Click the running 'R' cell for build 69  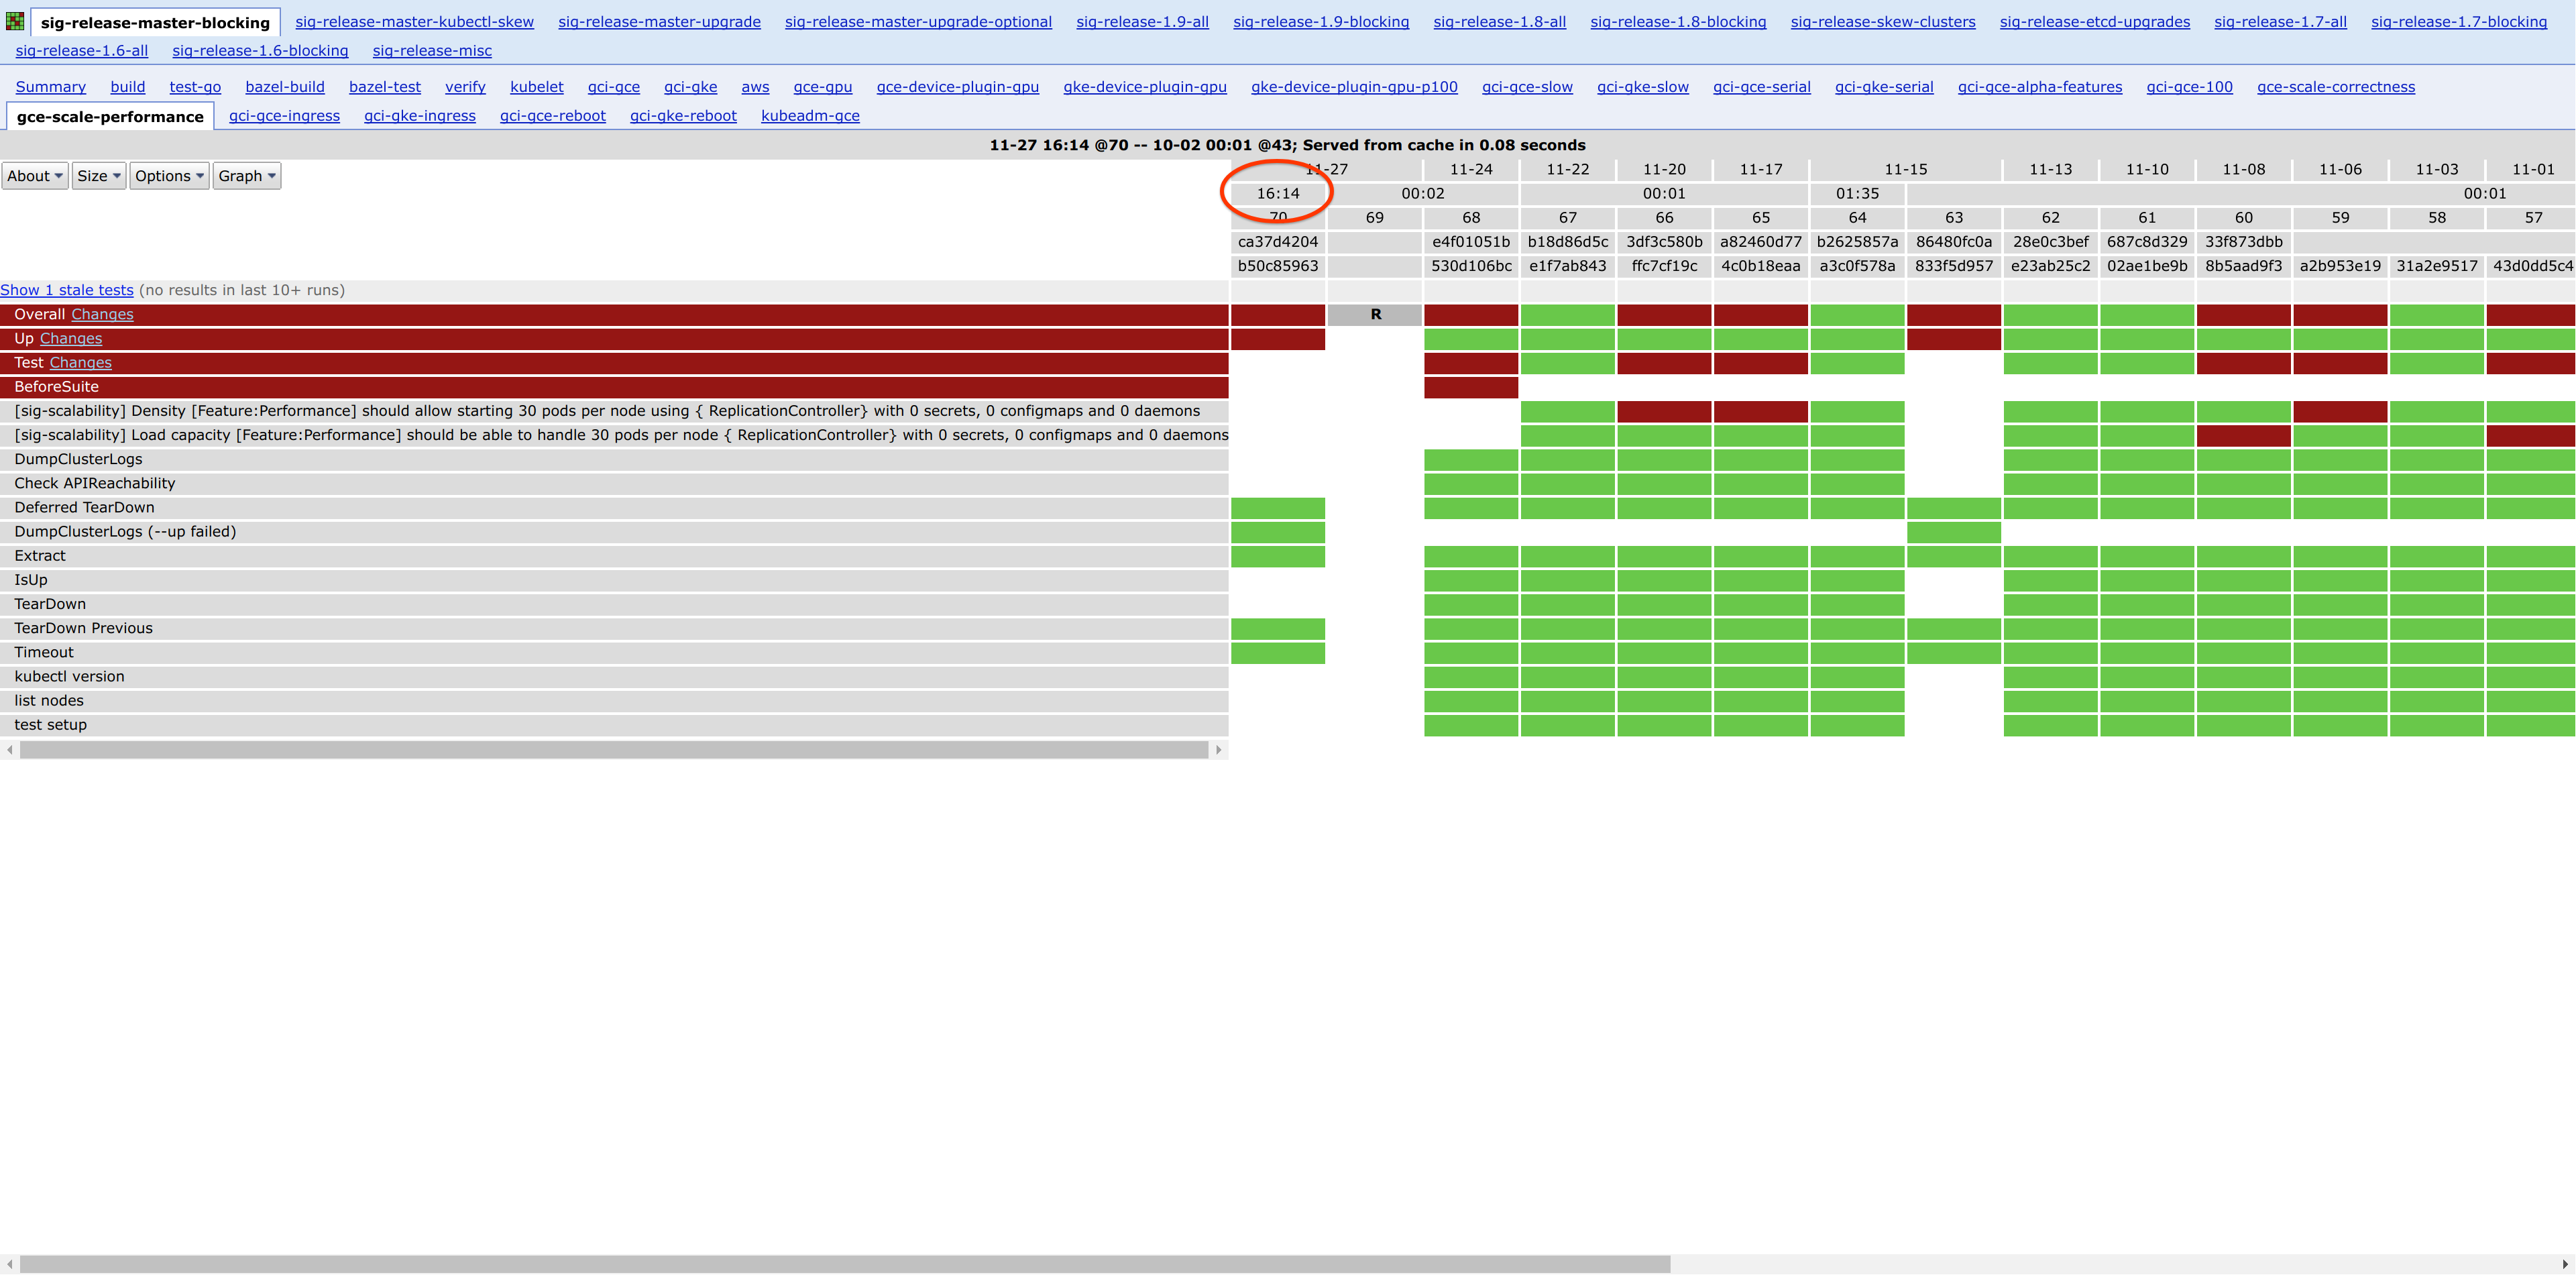tap(1375, 315)
